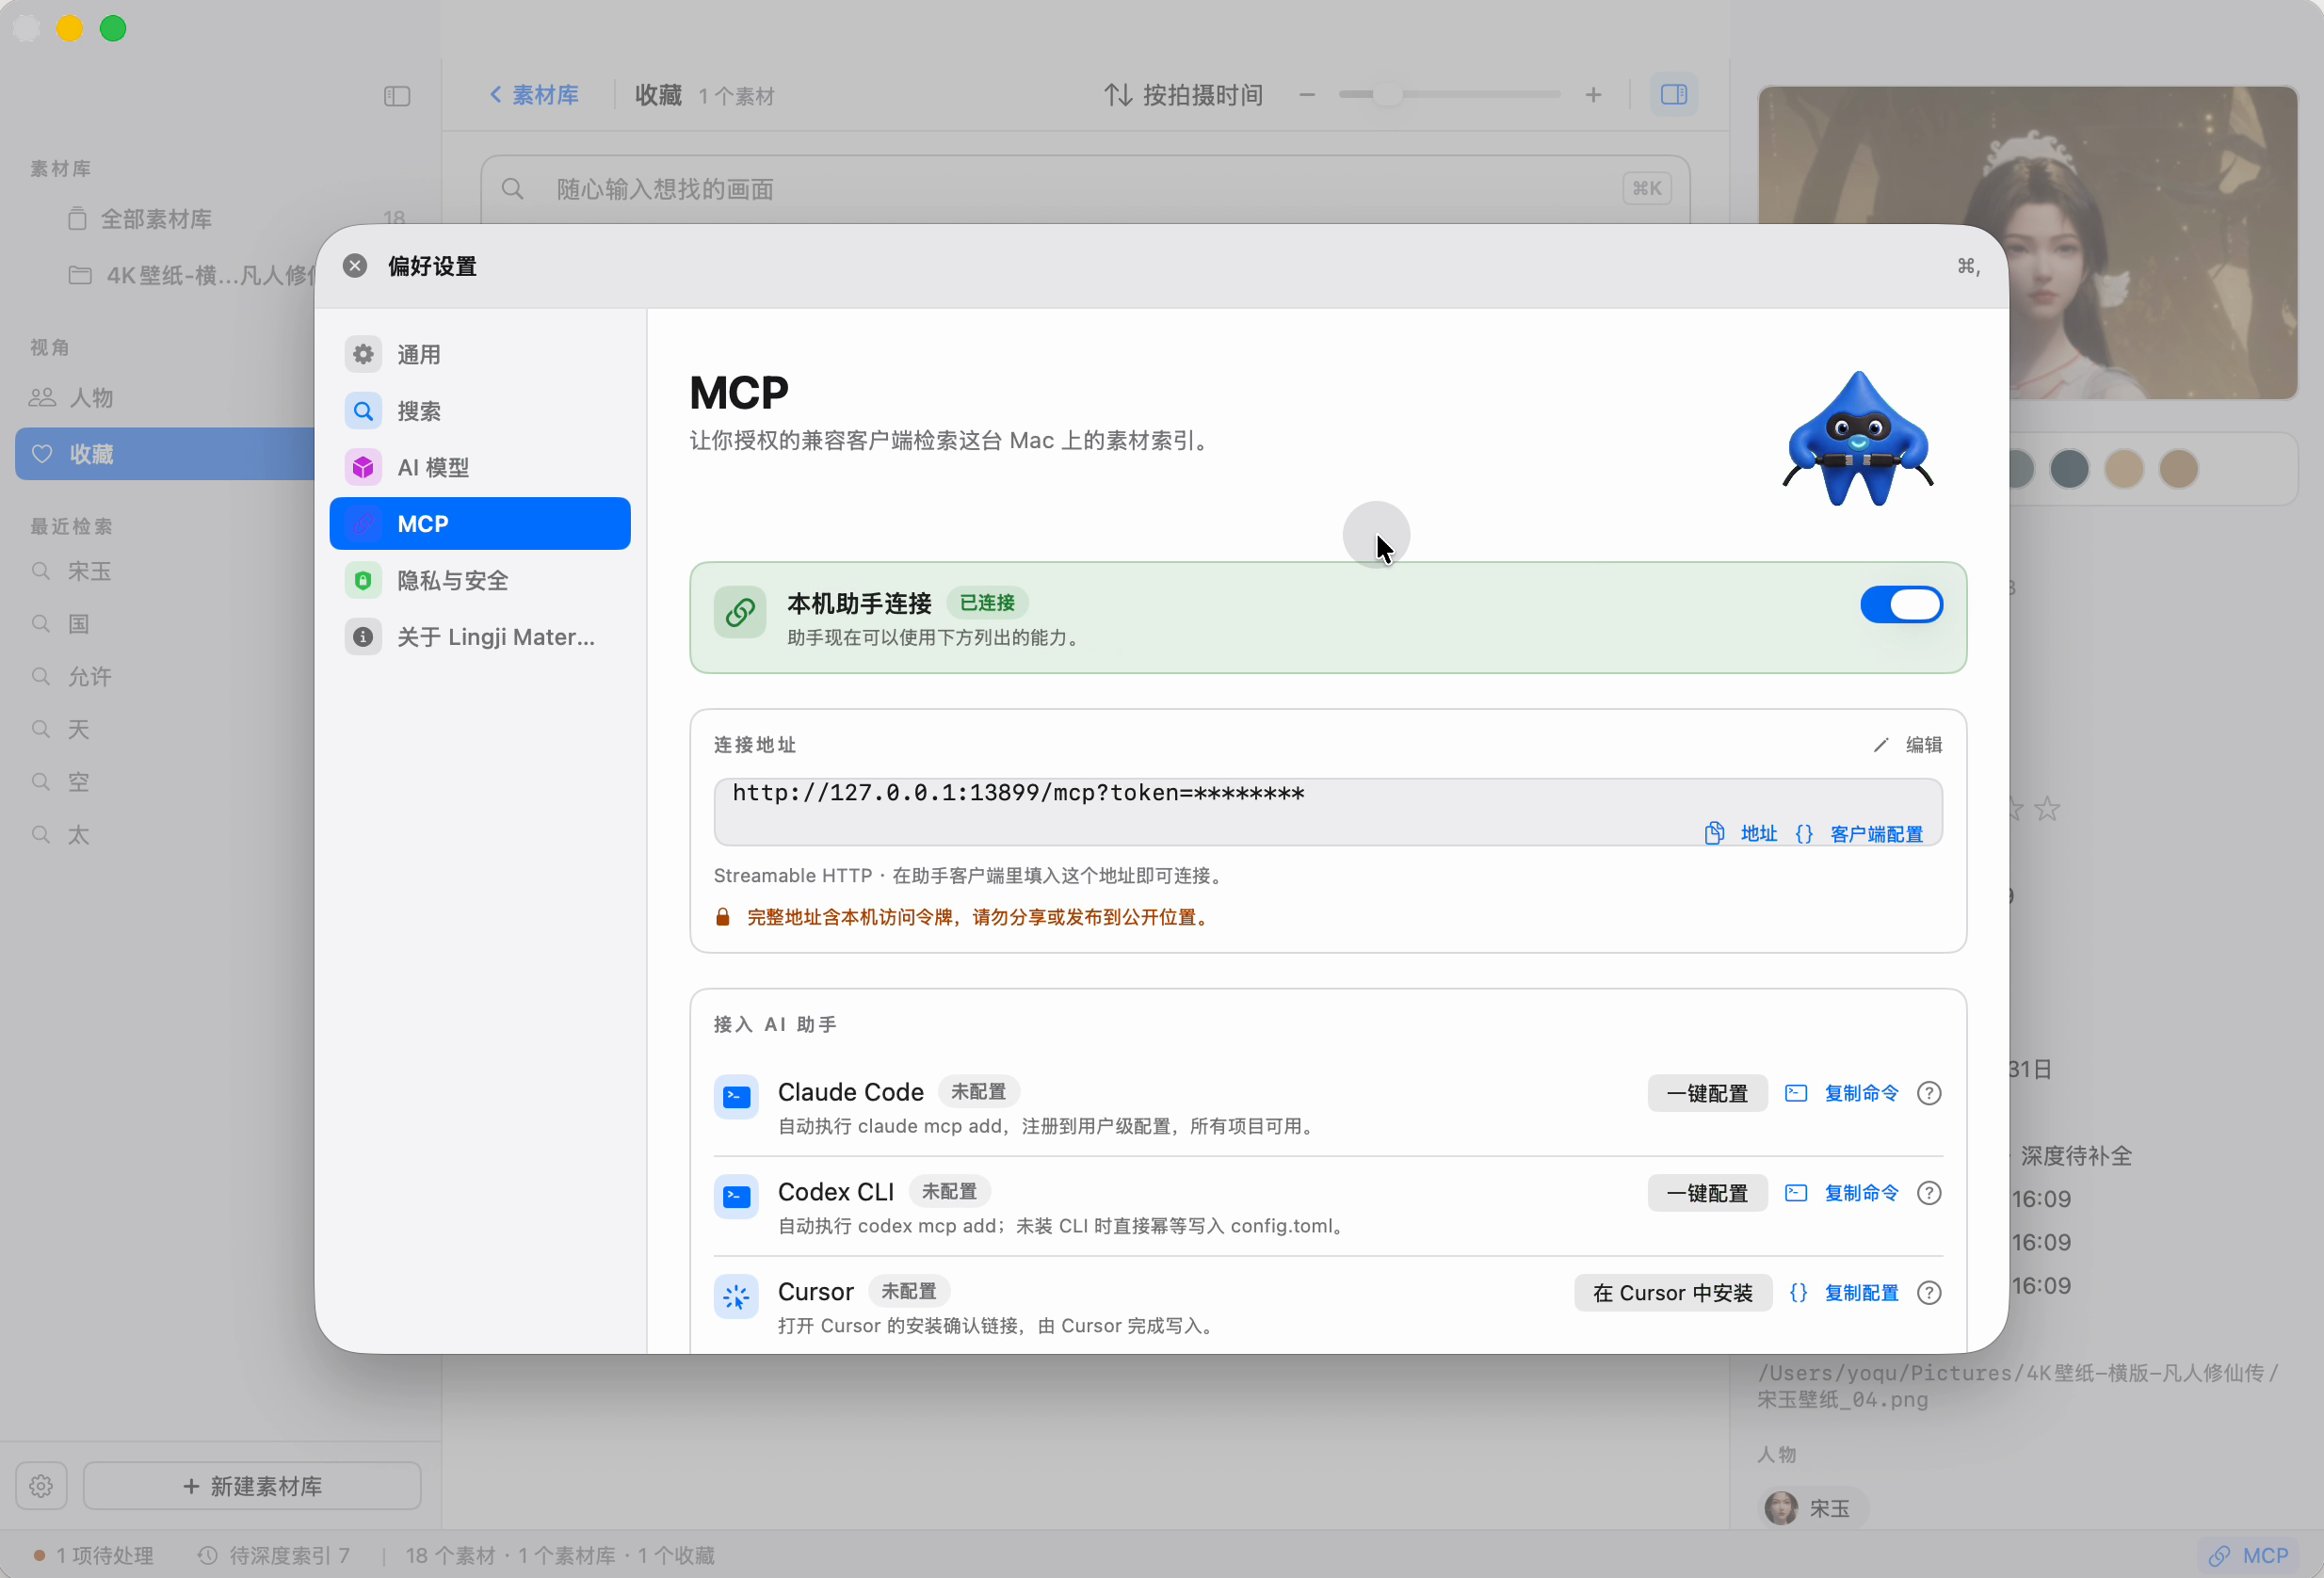Image resolution: width=2324 pixels, height=1578 pixels.
Task: Go back to 素材库 in main window
Action: (x=534, y=95)
